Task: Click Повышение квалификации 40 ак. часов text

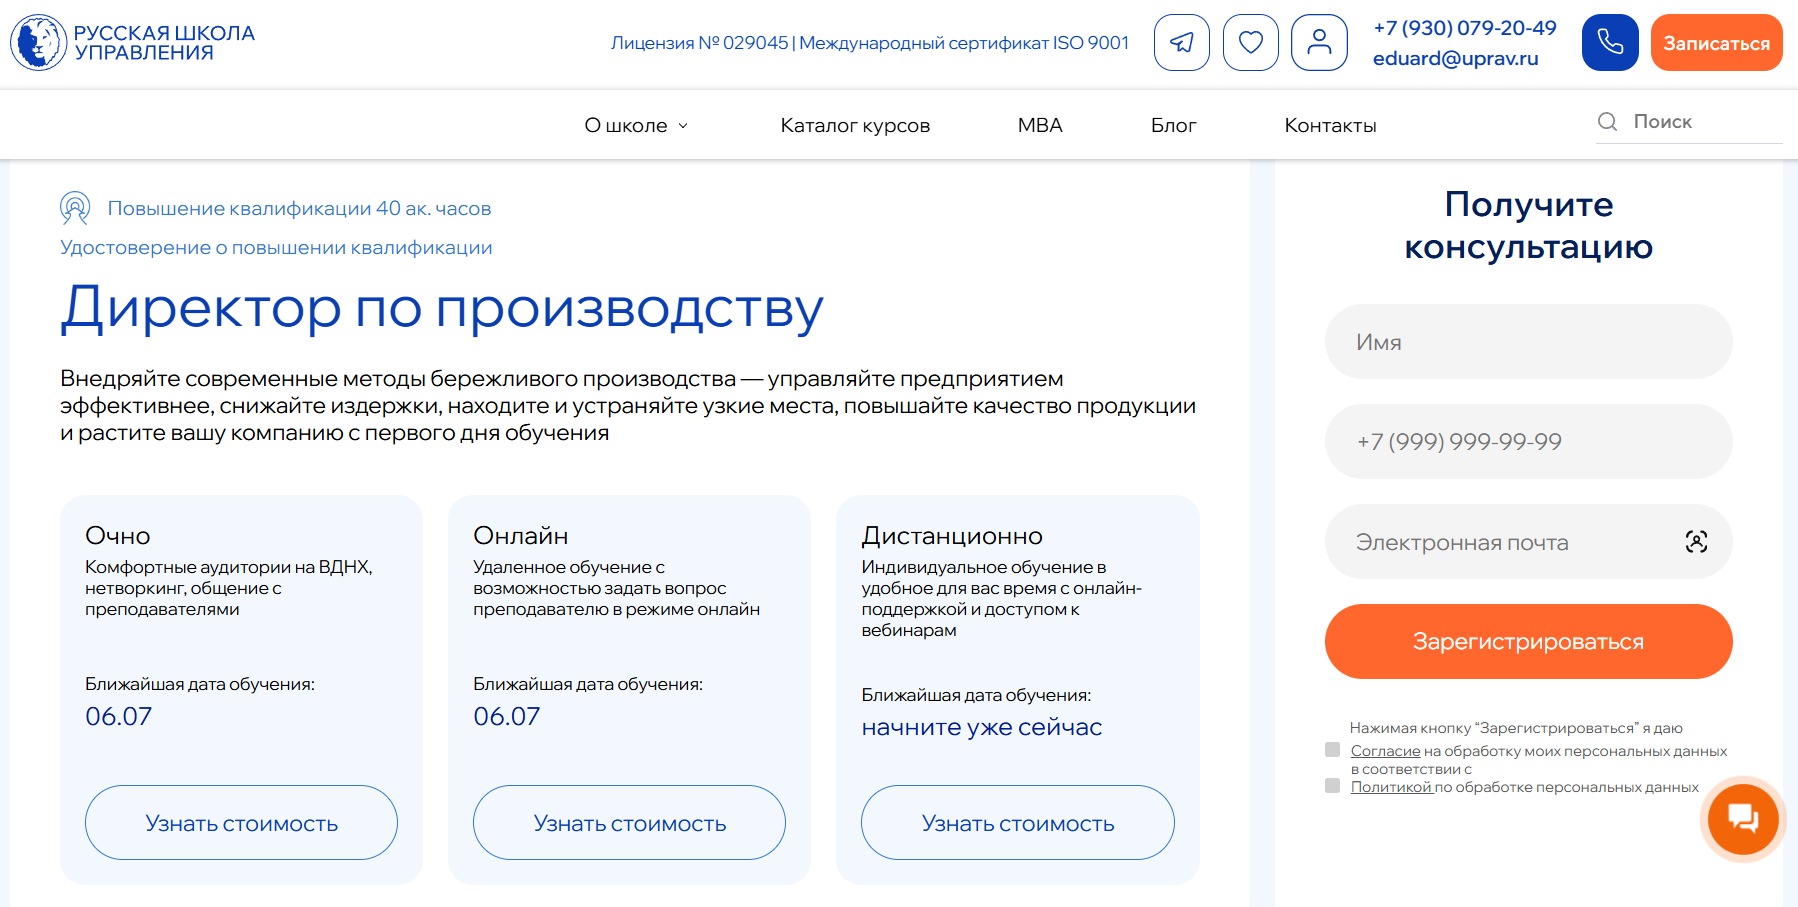Action: pyautogui.click(x=299, y=208)
